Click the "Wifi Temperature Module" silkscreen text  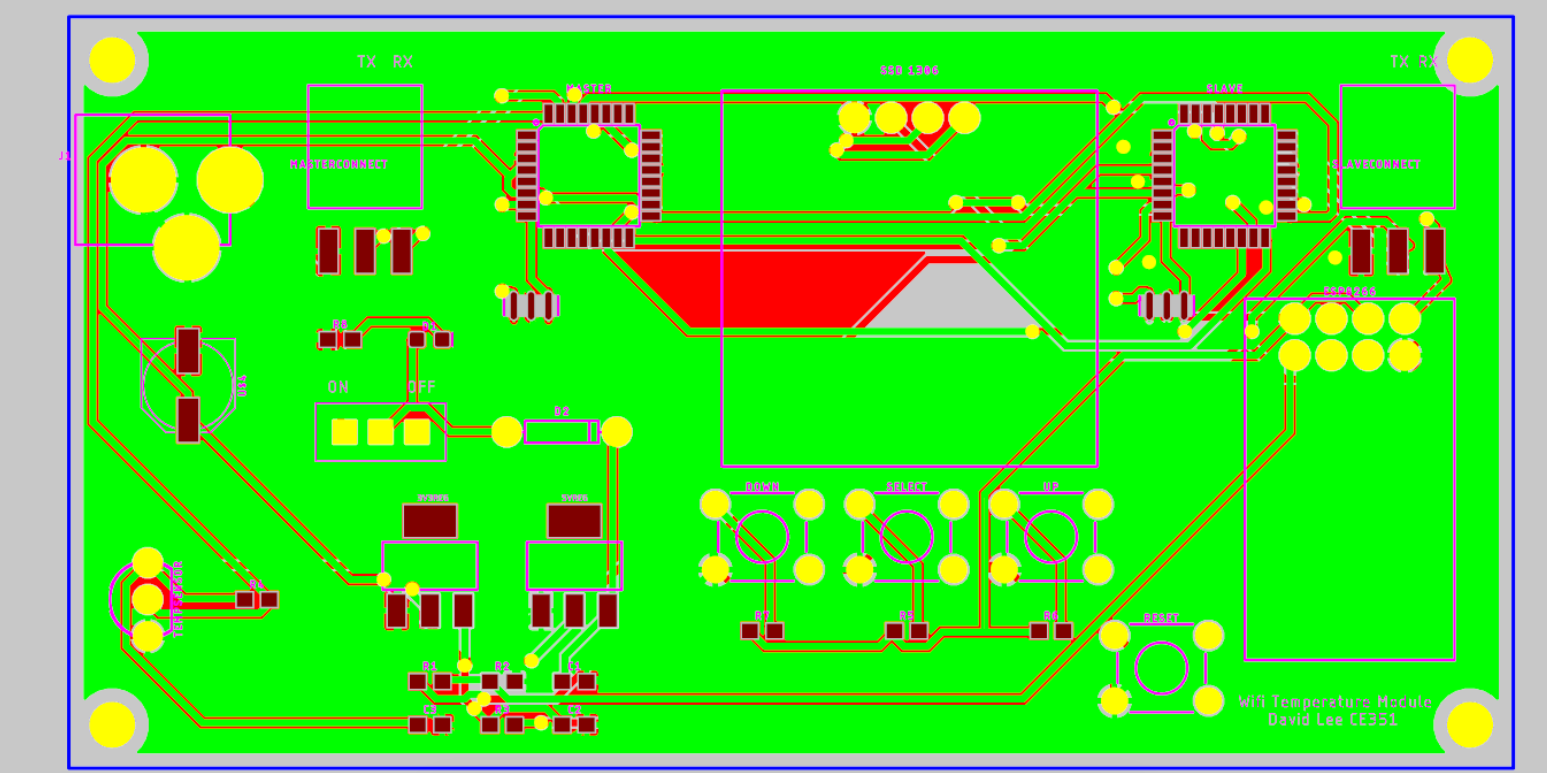(x=1334, y=702)
